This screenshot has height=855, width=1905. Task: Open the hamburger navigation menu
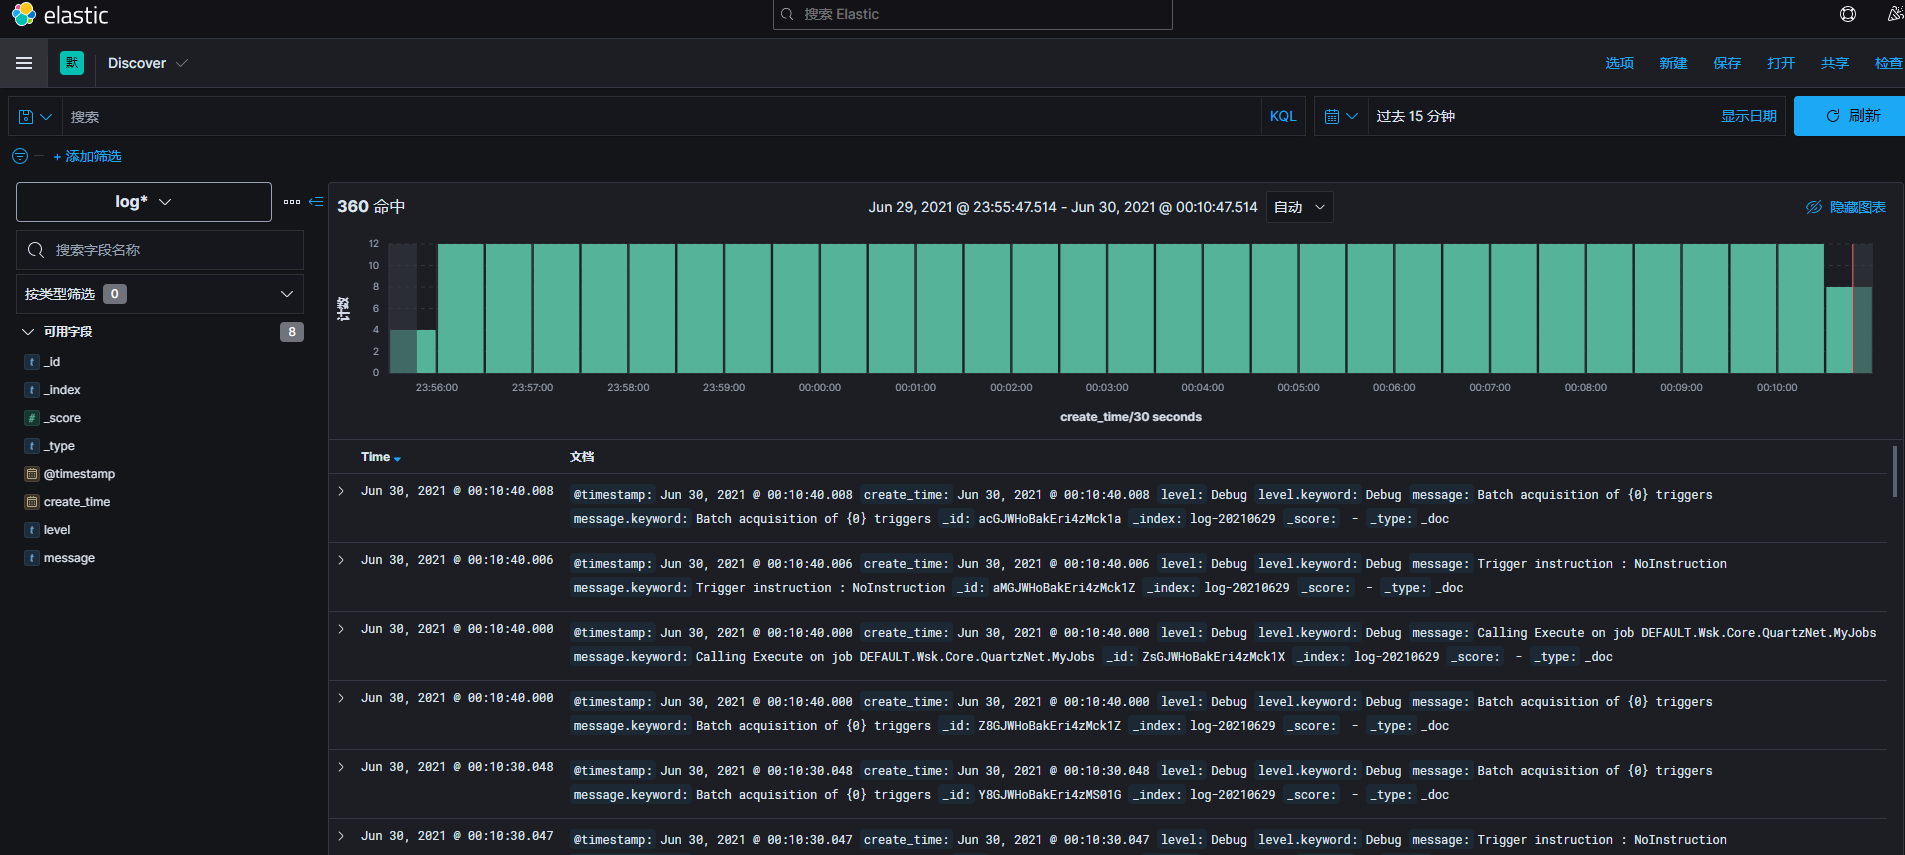tap(24, 63)
